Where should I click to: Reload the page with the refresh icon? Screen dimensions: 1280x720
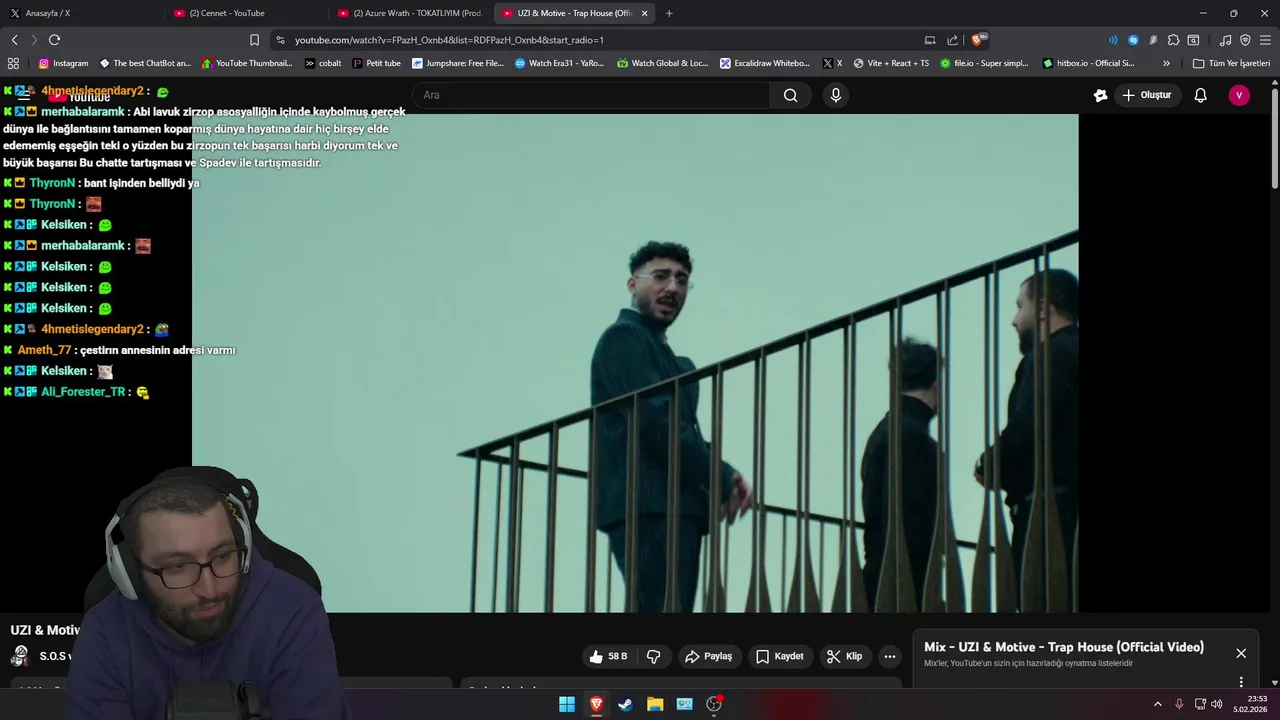pyautogui.click(x=54, y=40)
